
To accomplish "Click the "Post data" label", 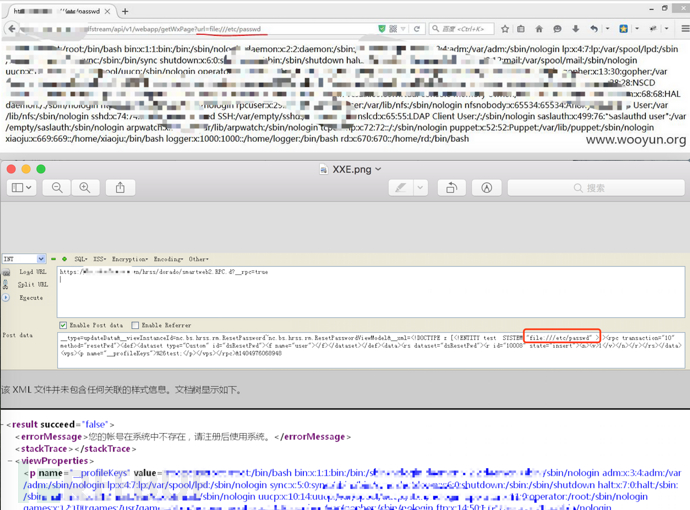I will click(18, 335).
